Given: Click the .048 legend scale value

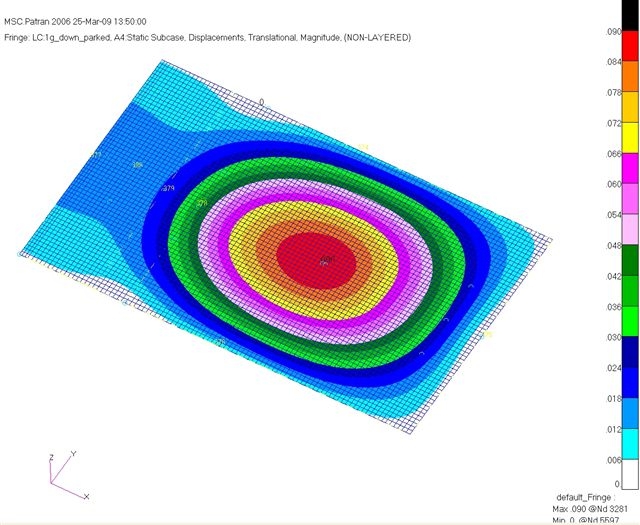Looking at the screenshot, I should coord(613,246).
